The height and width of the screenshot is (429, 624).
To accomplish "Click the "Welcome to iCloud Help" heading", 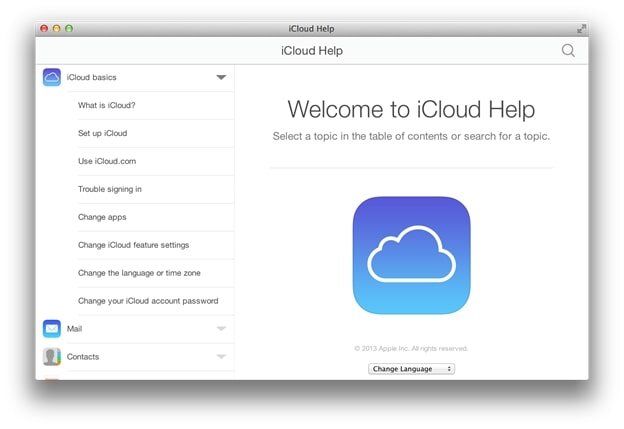I will point(411,109).
